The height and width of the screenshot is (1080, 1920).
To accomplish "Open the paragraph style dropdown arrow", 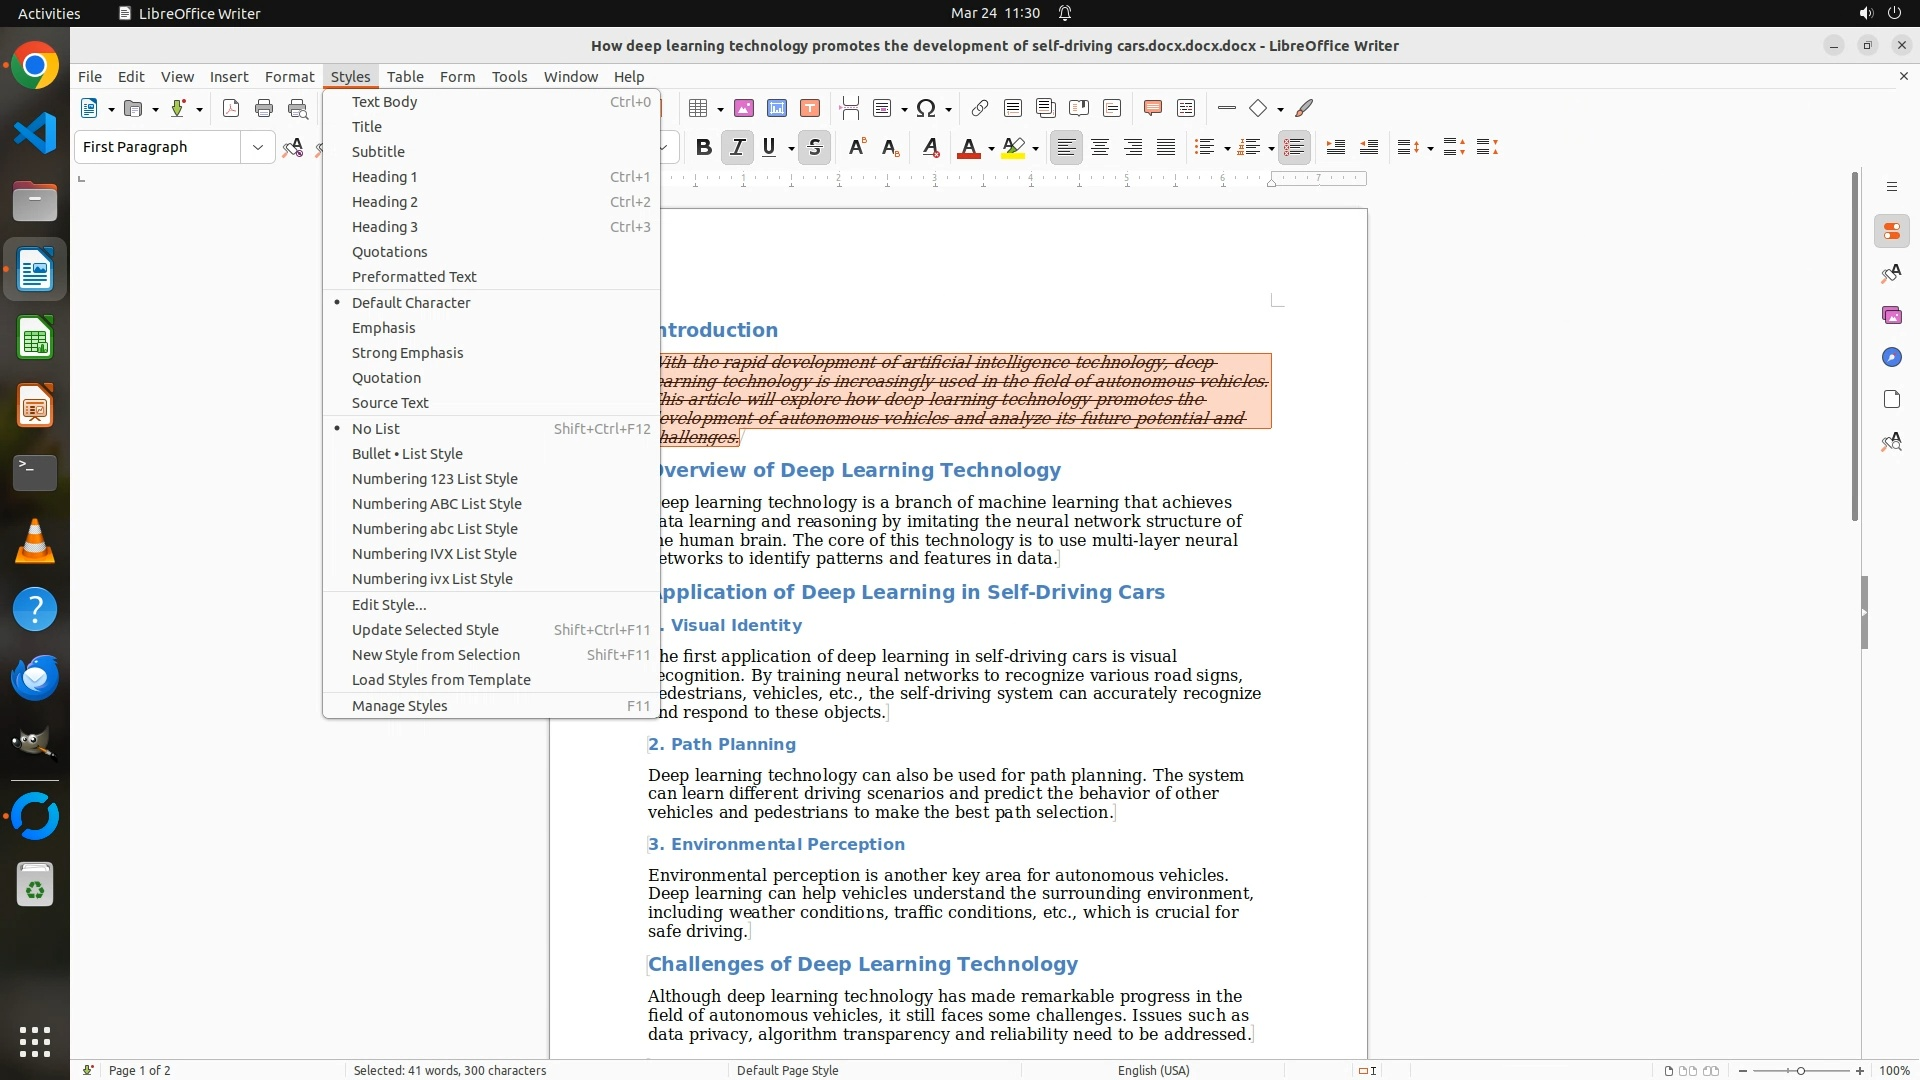I will tap(257, 147).
